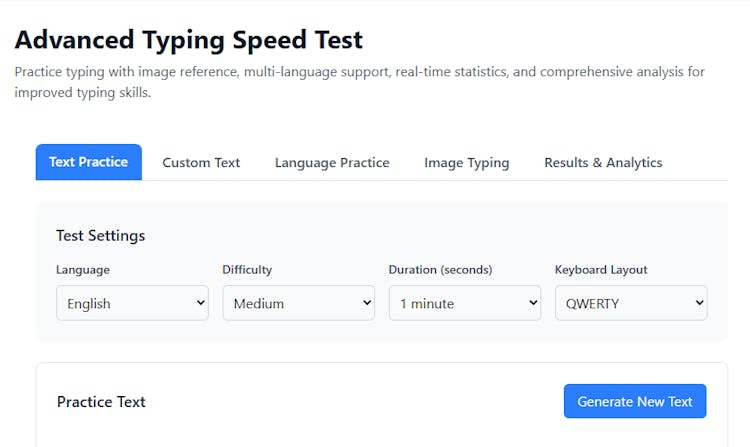This screenshot has width=750, height=447.
Task: Click the chevron arrow in the Duration select
Action: pos(530,303)
